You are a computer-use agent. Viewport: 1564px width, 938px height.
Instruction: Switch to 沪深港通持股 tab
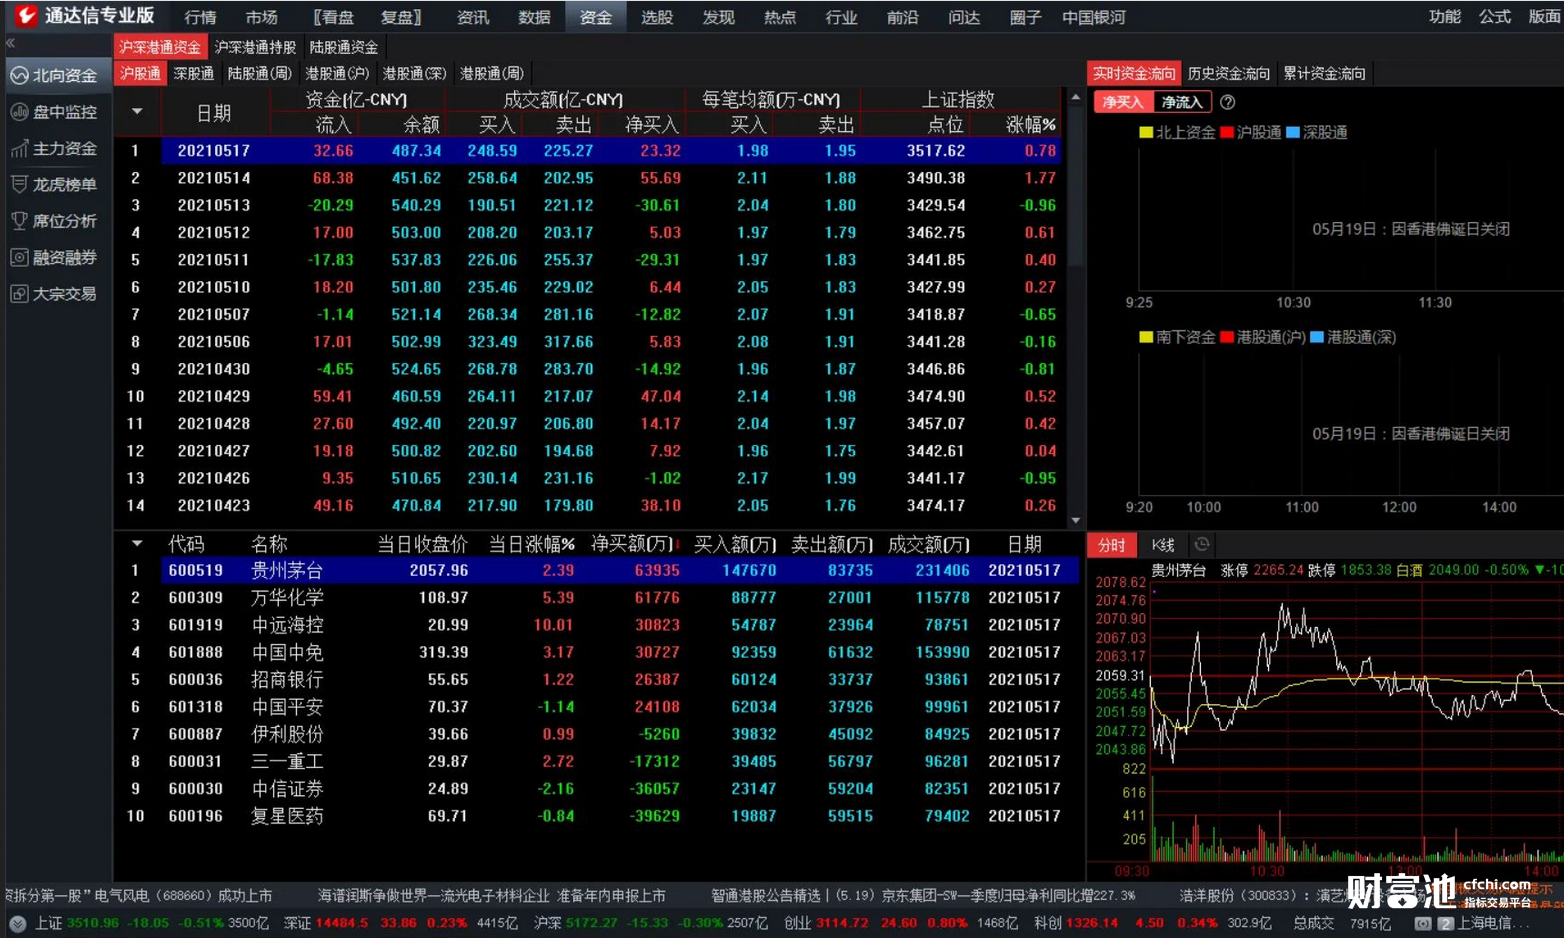(x=255, y=47)
